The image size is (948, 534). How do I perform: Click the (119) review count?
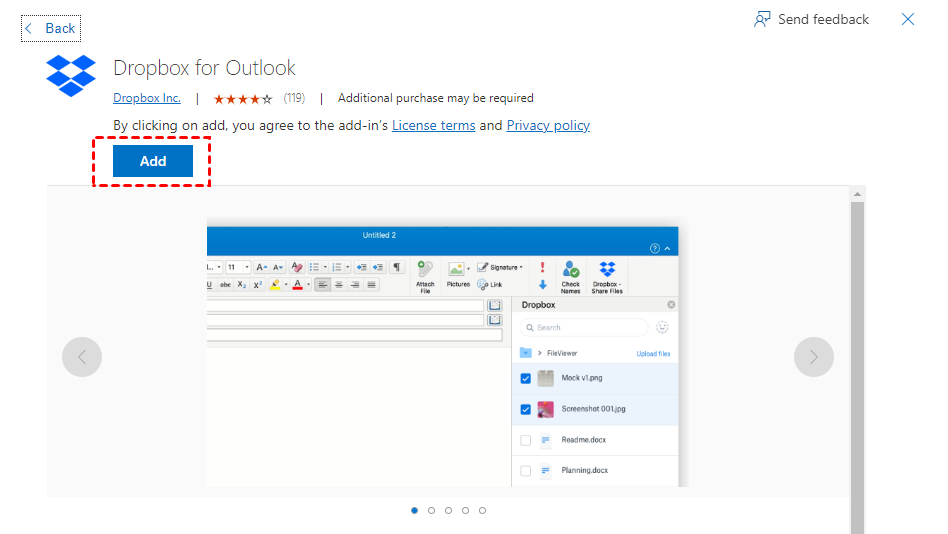pos(294,98)
